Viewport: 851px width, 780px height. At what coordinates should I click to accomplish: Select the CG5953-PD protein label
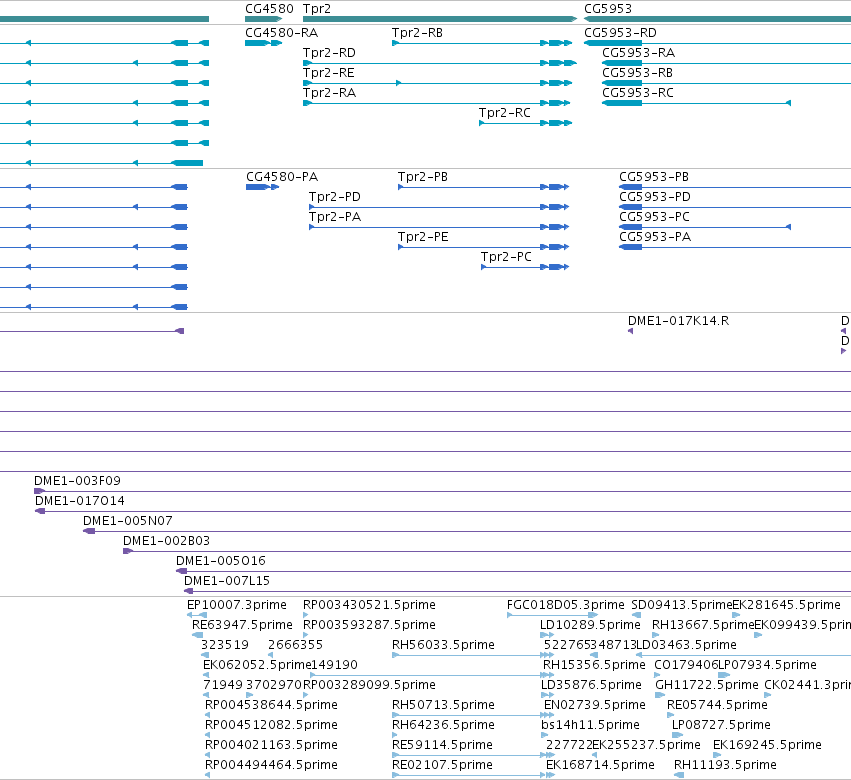(x=655, y=197)
